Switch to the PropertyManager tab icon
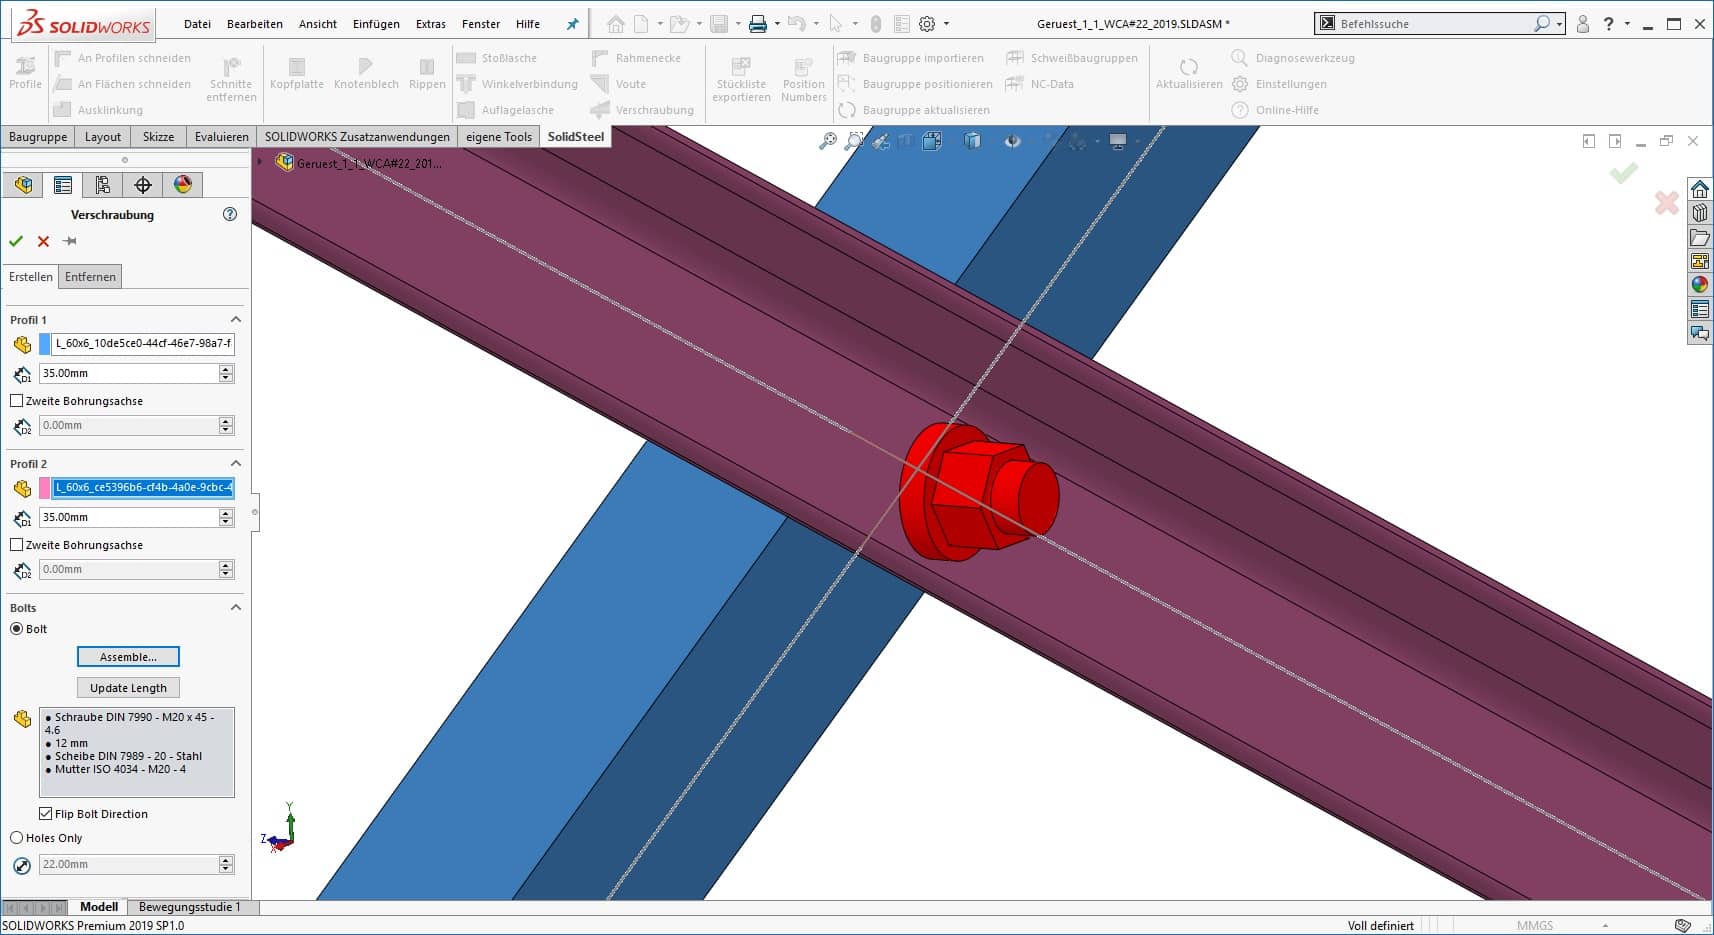Image resolution: width=1714 pixels, height=935 pixels. (x=63, y=185)
